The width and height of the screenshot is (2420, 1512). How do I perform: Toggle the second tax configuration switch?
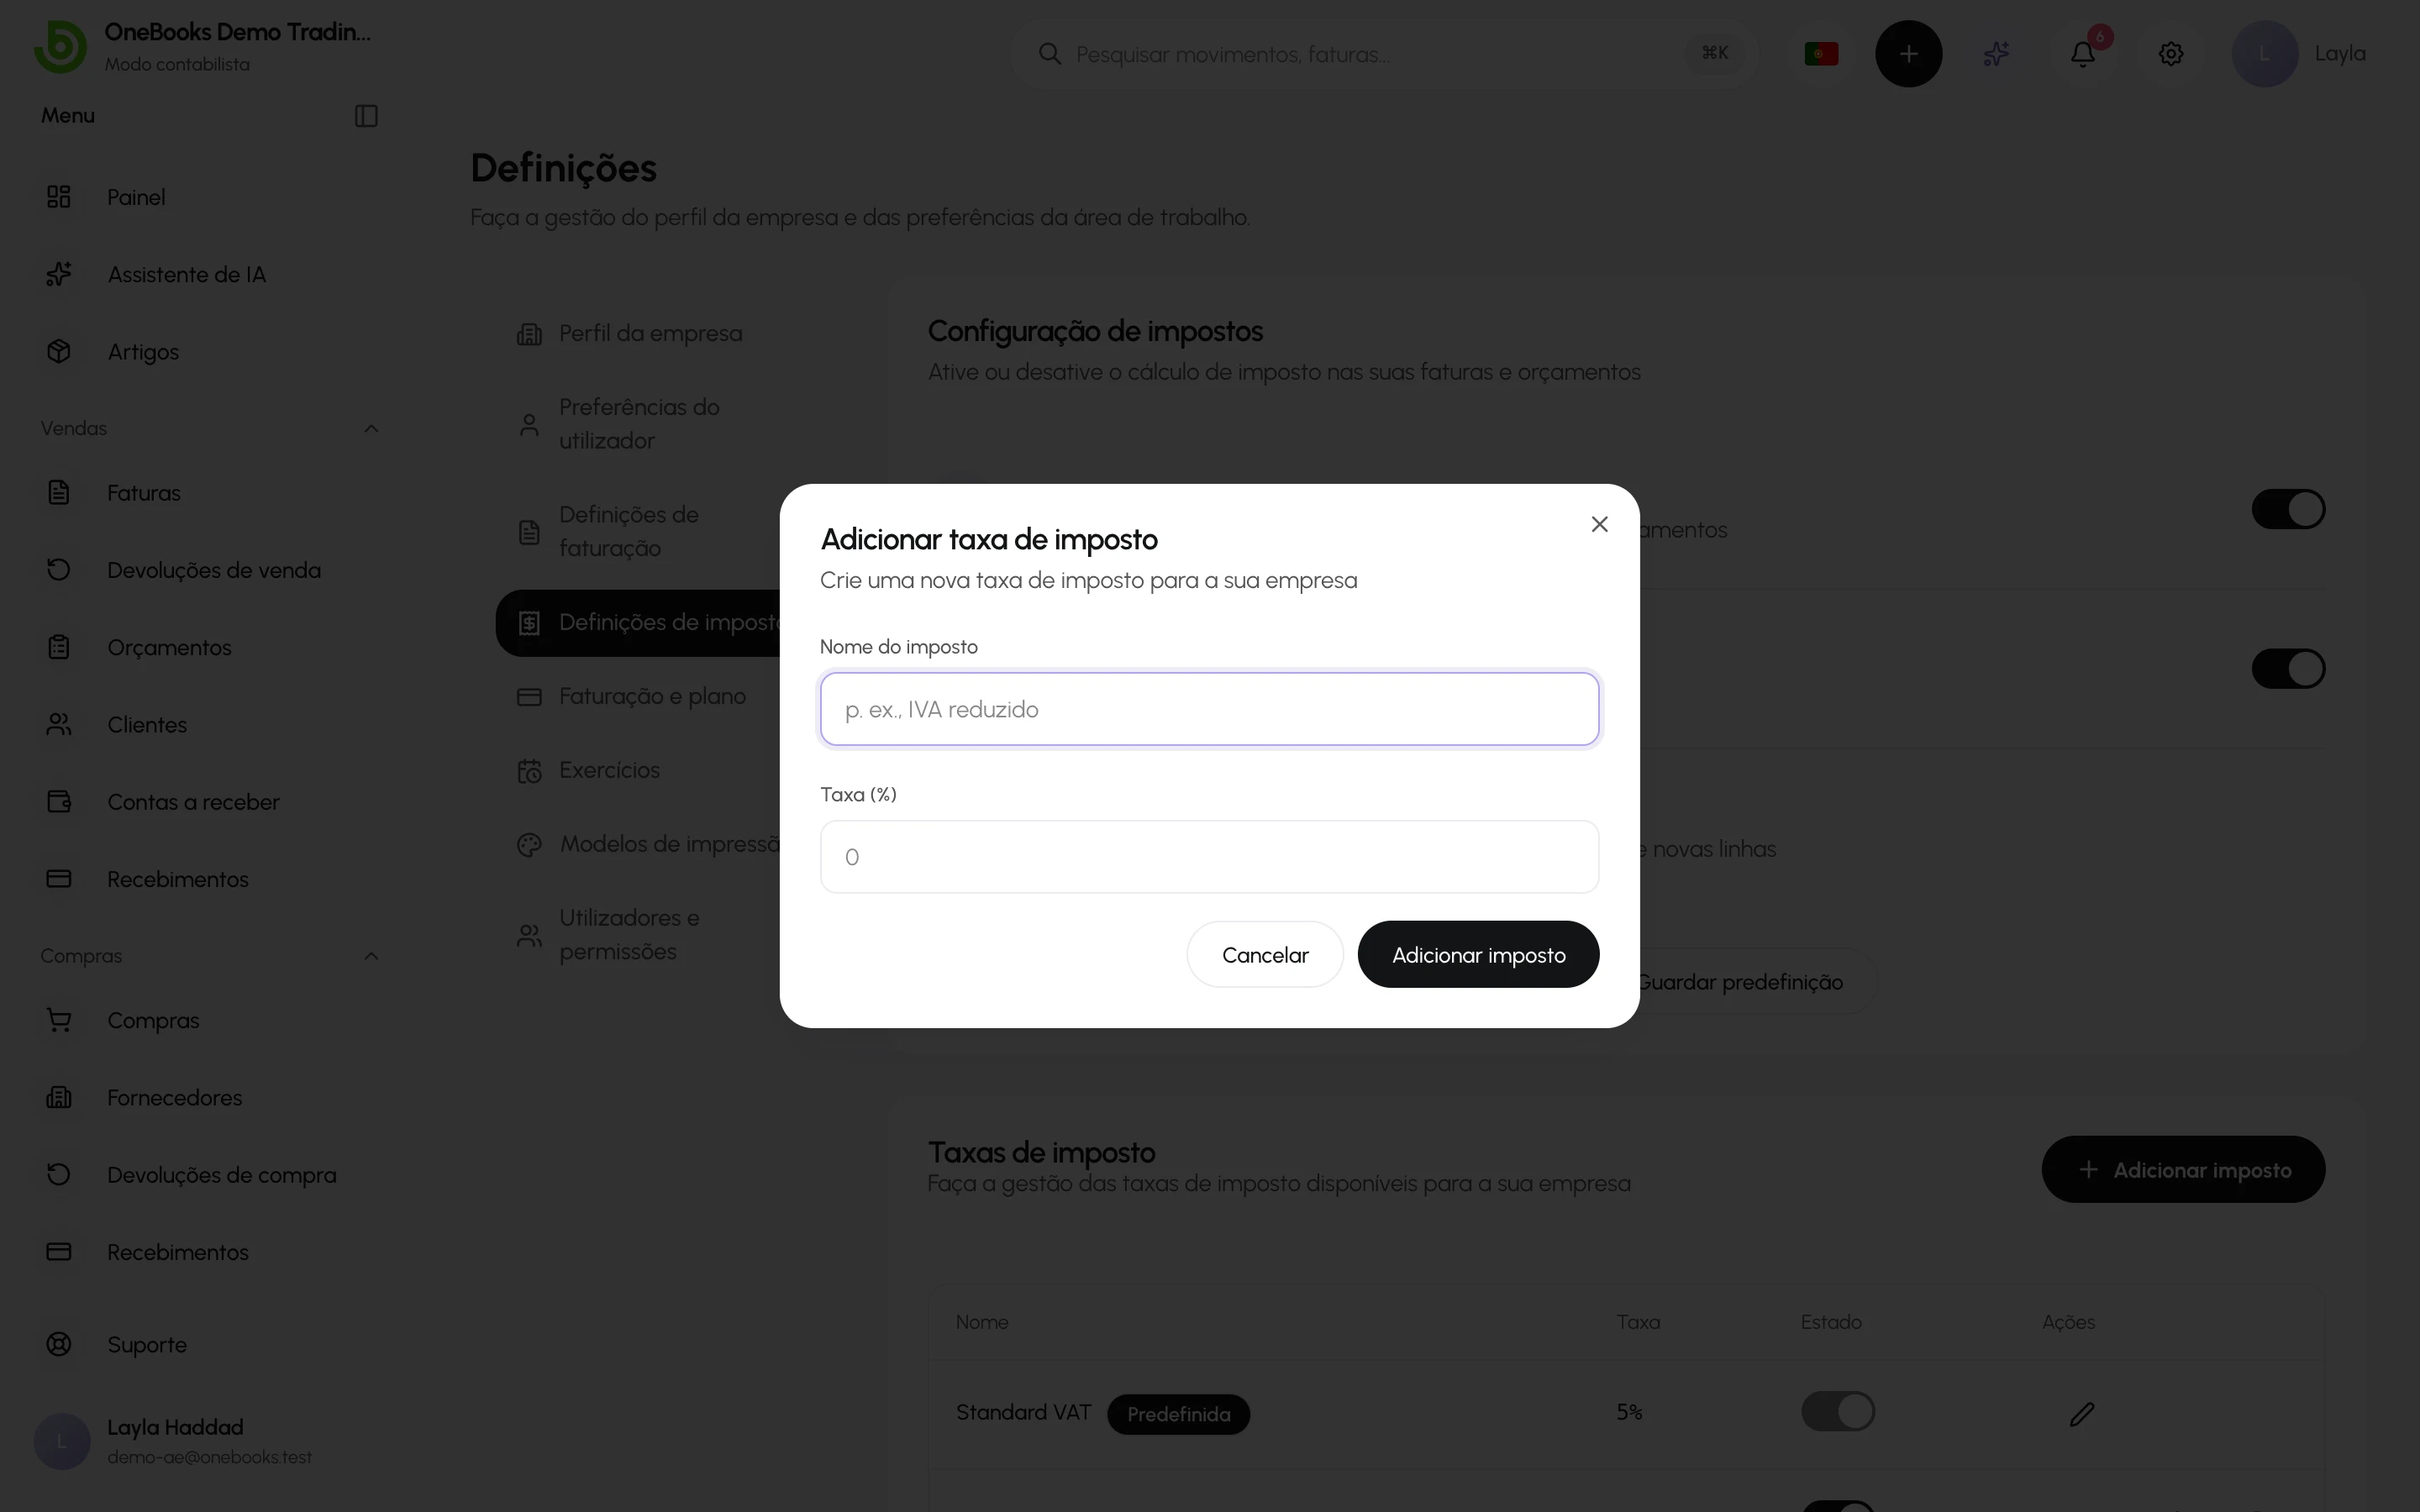[x=2288, y=669]
